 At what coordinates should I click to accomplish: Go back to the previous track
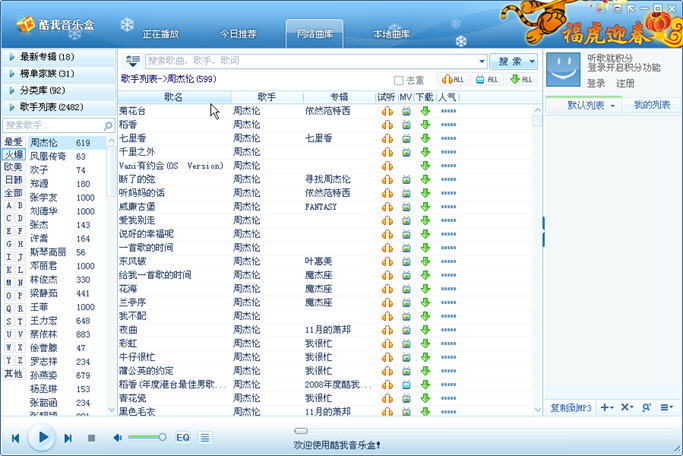coord(15,438)
